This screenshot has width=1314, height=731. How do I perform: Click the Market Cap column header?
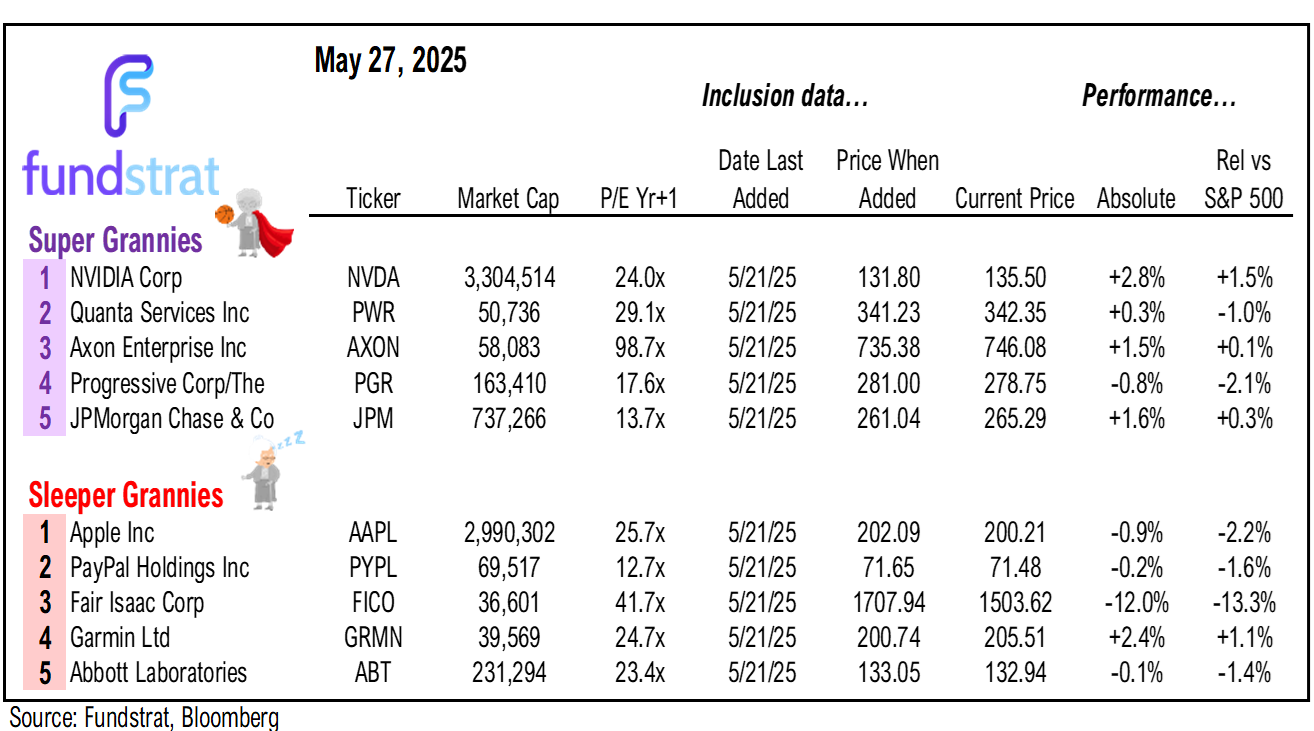point(508,199)
